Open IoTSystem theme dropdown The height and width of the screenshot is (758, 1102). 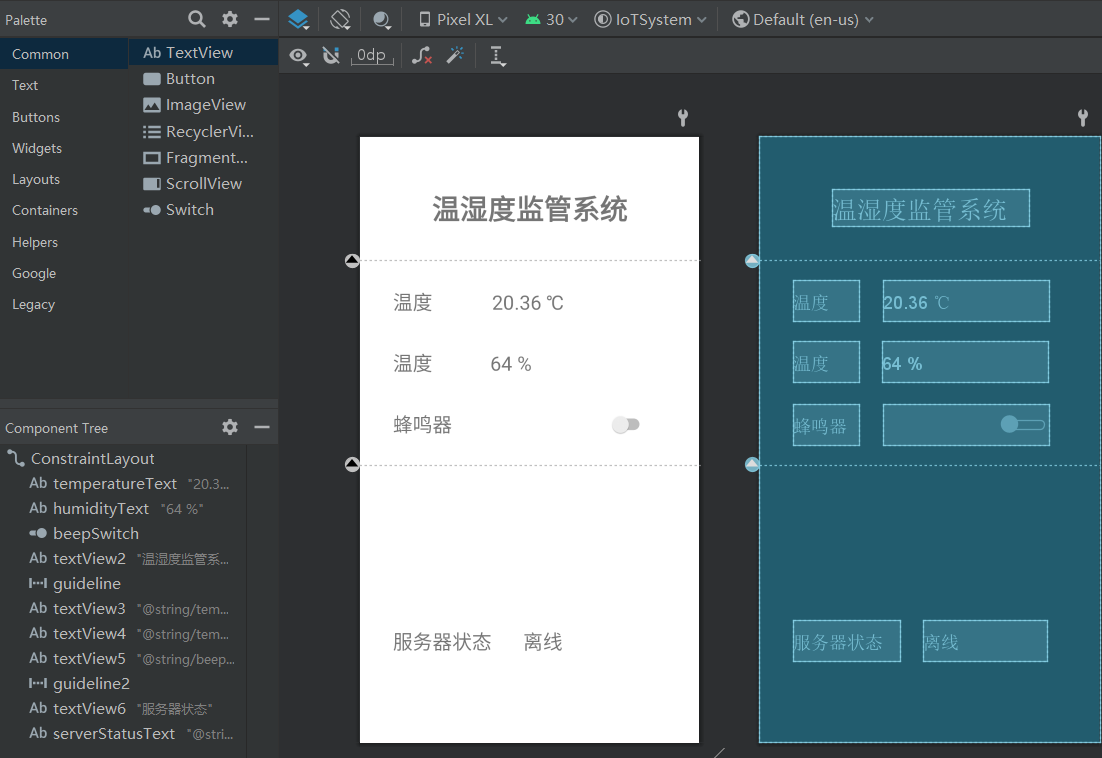[x=650, y=20]
